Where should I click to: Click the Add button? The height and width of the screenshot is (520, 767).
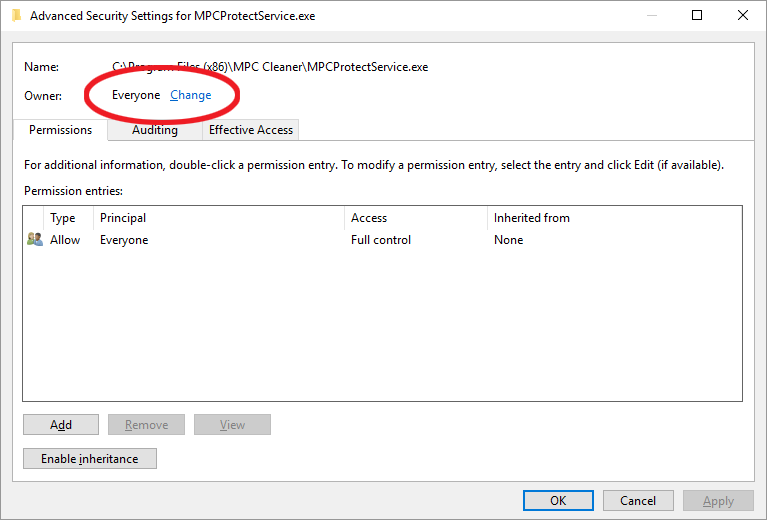point(61,425)
